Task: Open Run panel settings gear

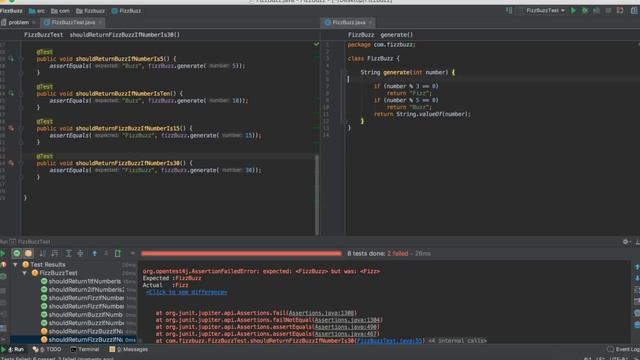Action: (x=625, y=242)
